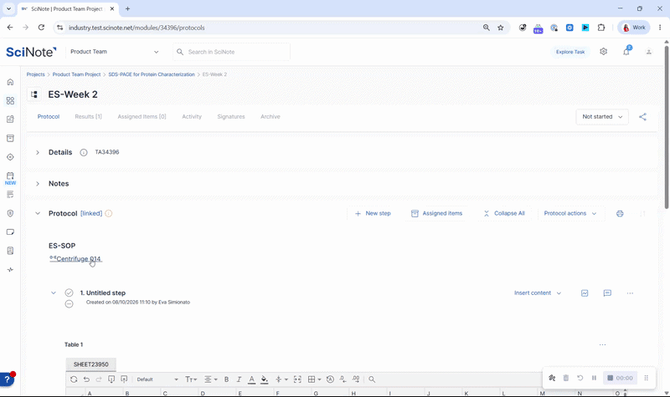Pause the screen recording

[x=594, y=378]
